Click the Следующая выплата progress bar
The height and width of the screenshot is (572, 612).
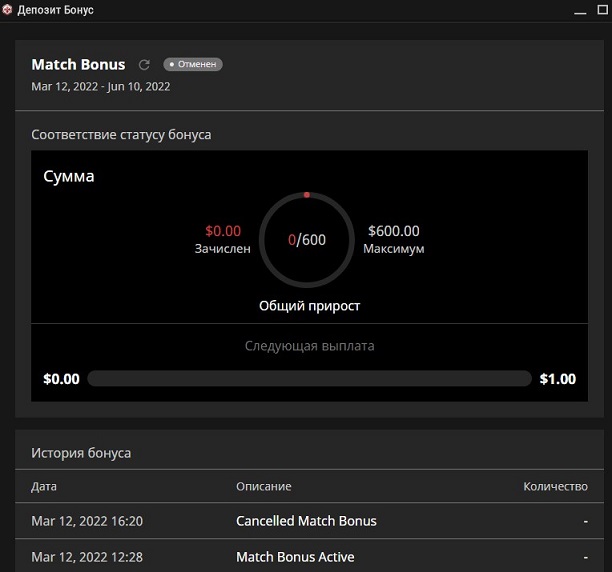310,378
